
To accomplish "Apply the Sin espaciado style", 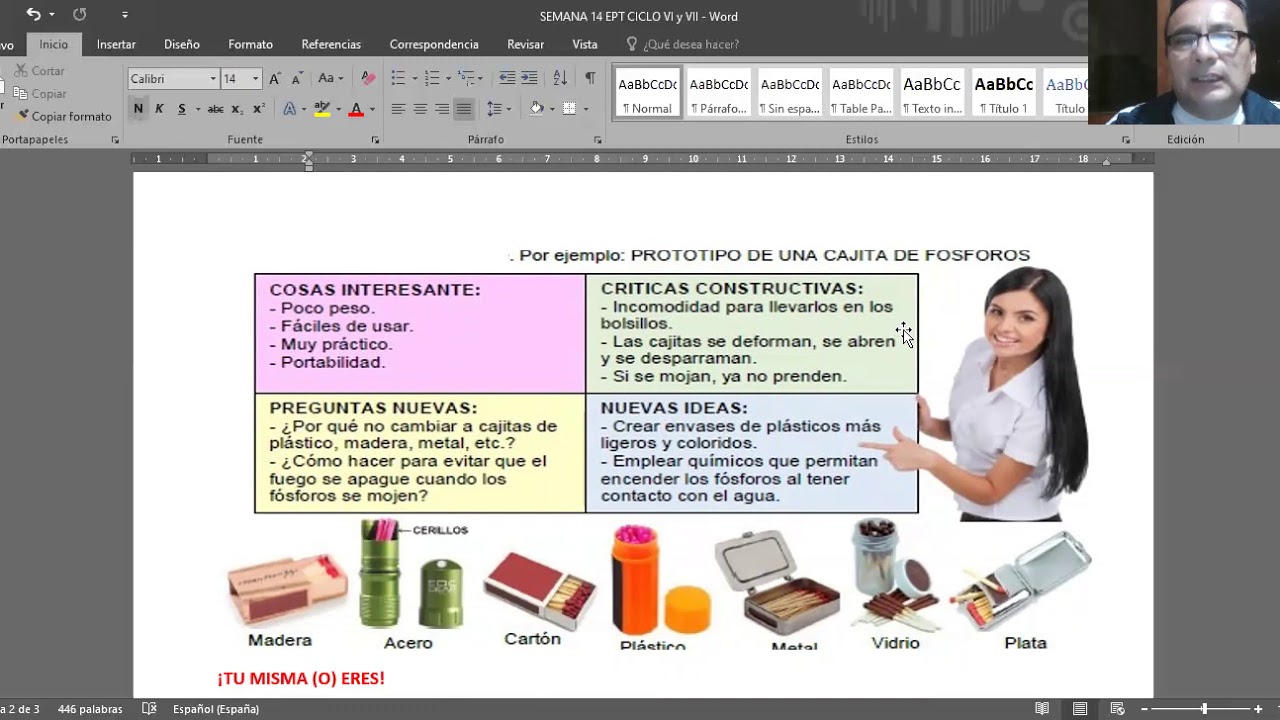I will pos(790,93).
